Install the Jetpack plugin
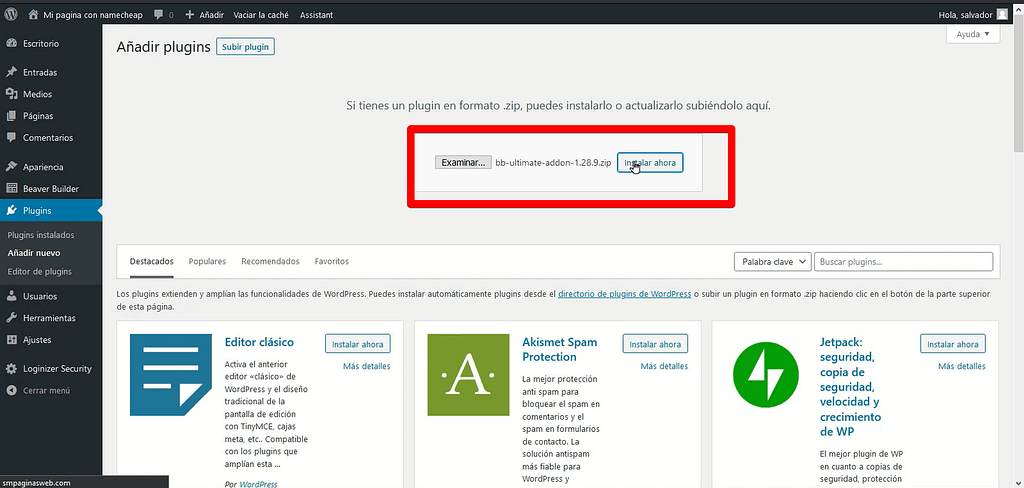The image size is (1024, 488). click(953, 344)
